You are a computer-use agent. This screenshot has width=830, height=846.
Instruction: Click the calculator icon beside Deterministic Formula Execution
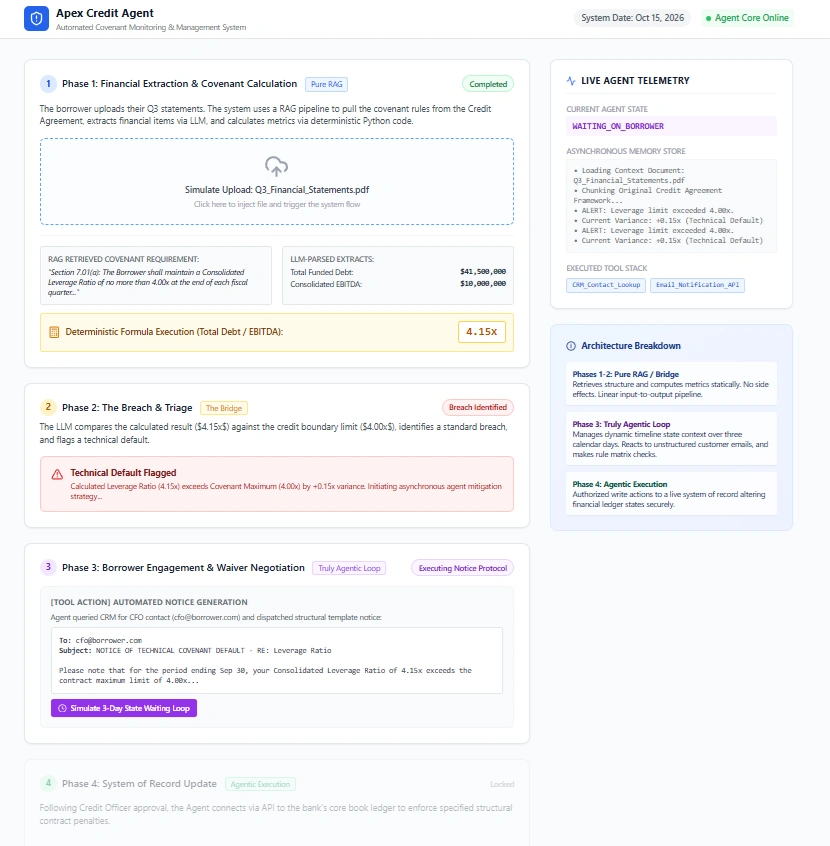click(54, 332)
